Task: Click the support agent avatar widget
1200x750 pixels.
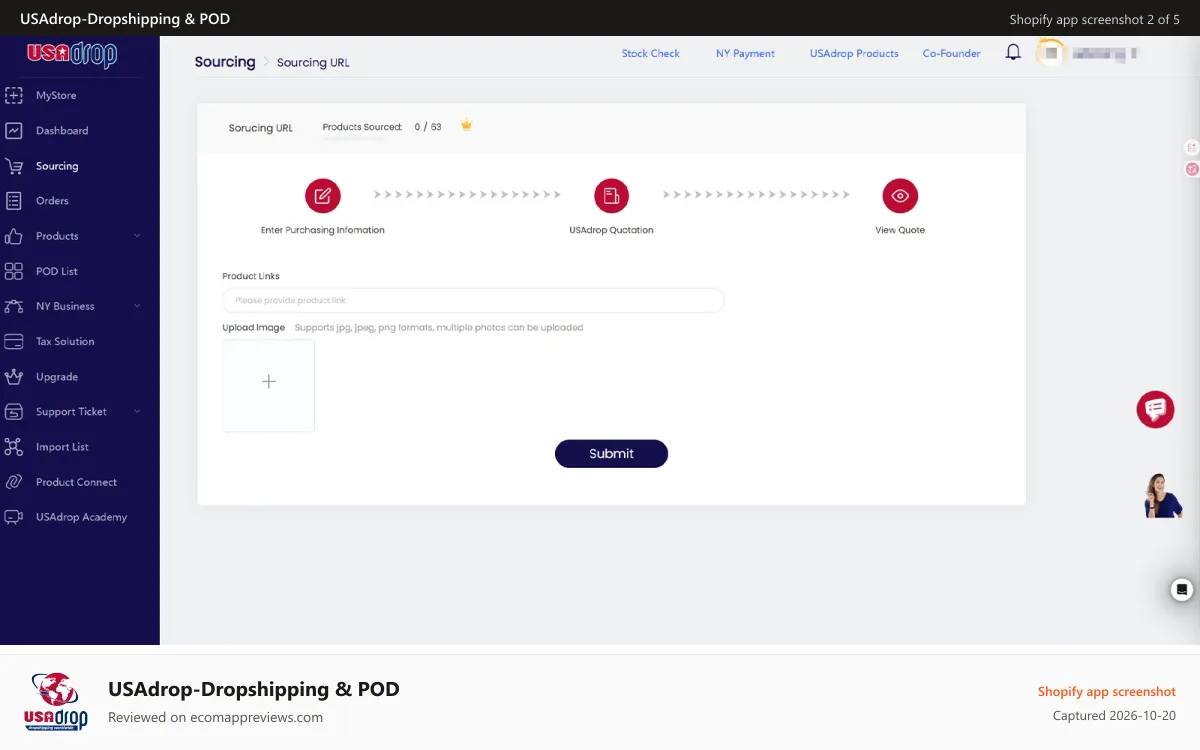Action: click(1163, 496)
